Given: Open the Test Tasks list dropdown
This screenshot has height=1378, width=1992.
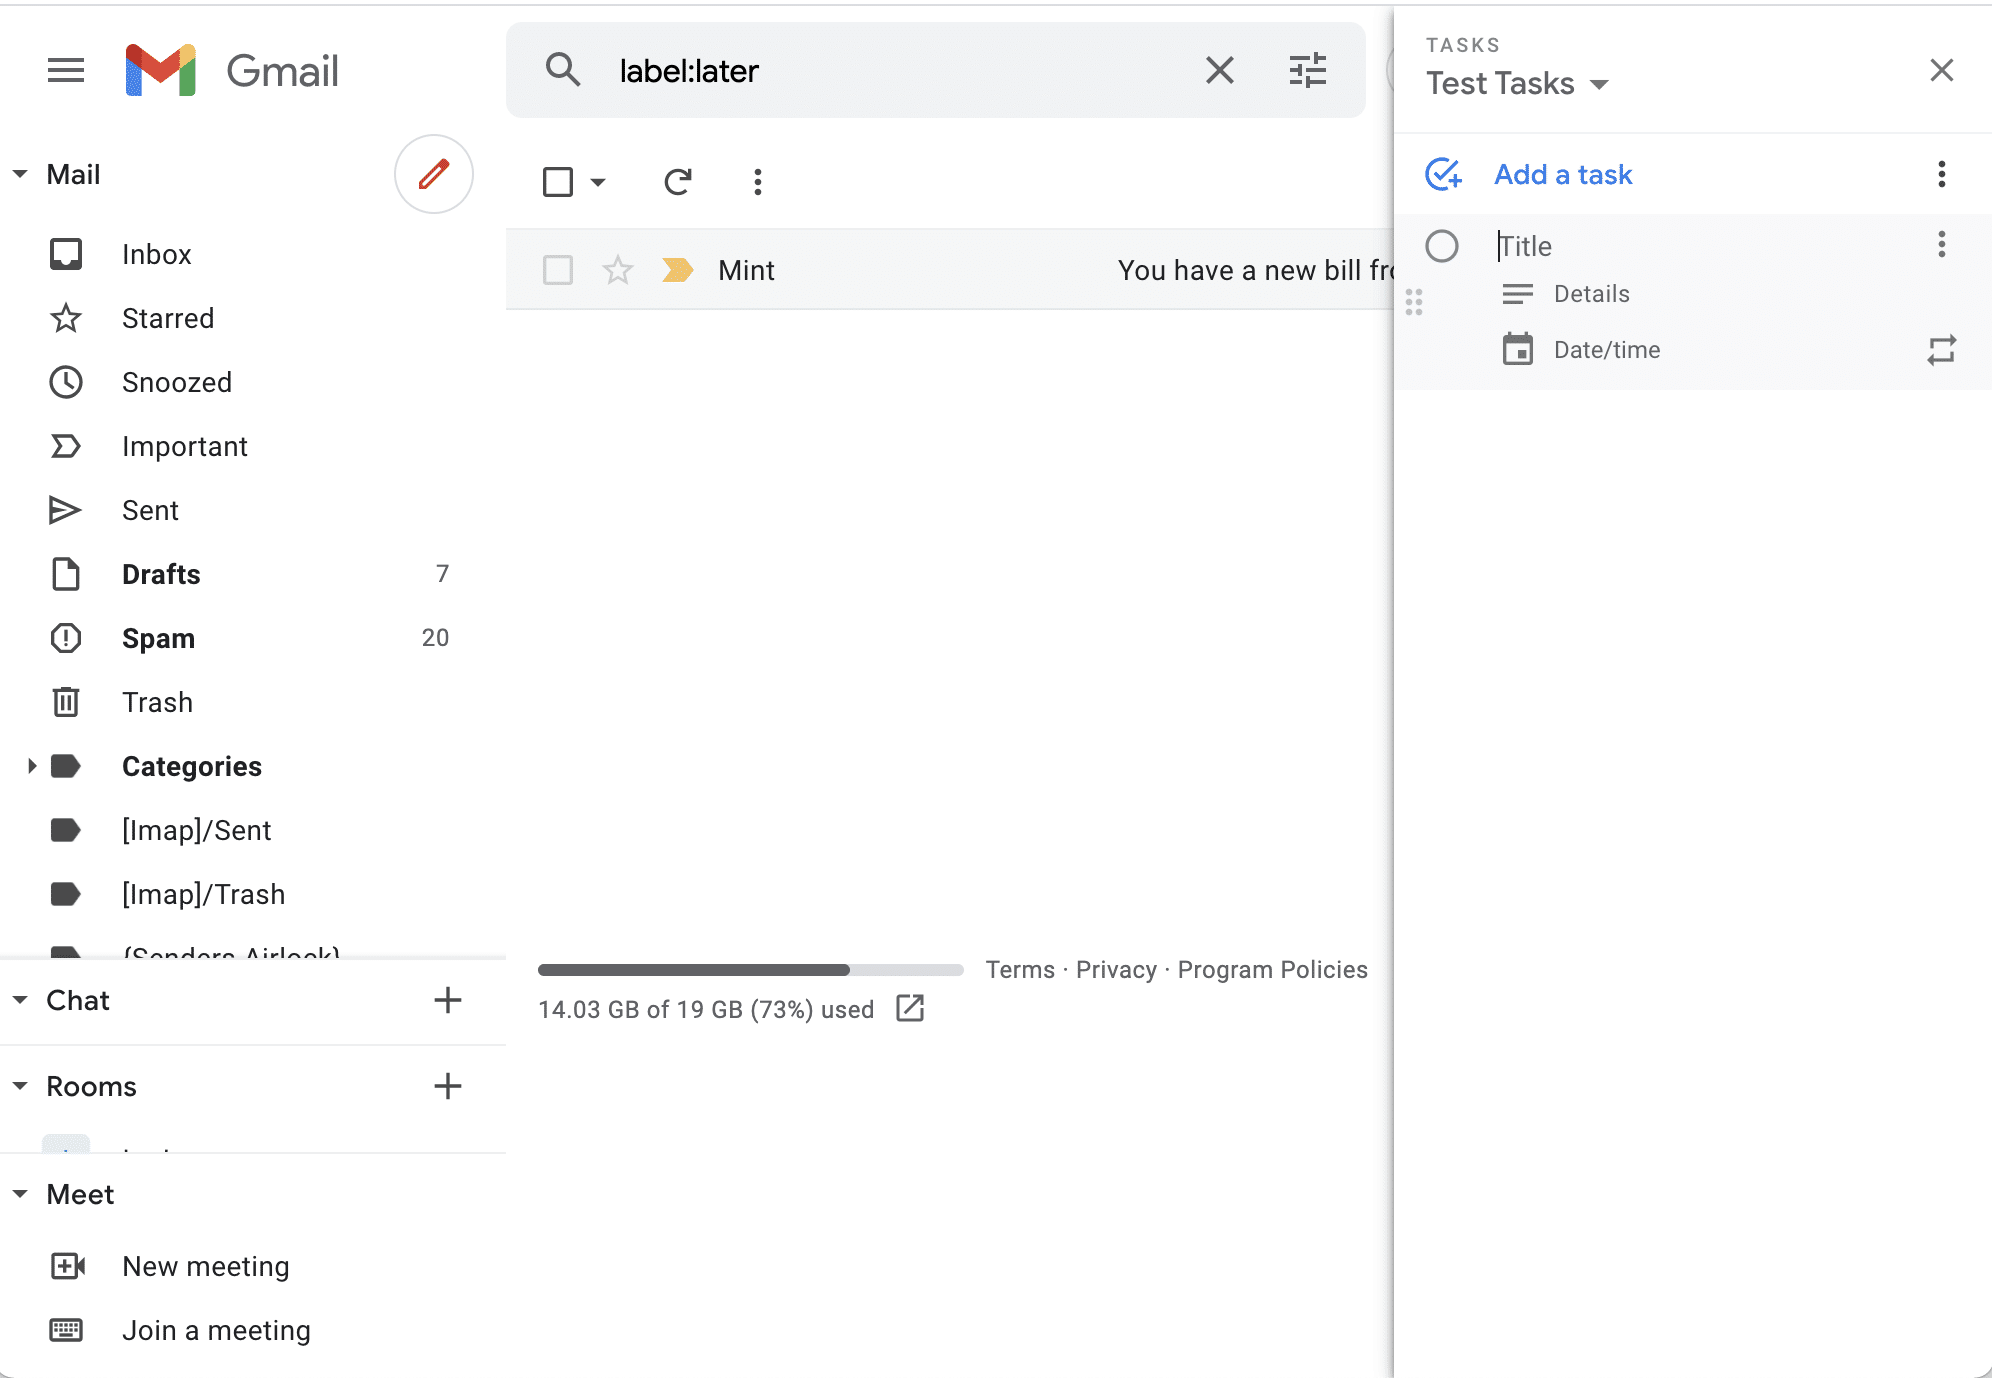Looking at the screenshot, I should 1598,84.
